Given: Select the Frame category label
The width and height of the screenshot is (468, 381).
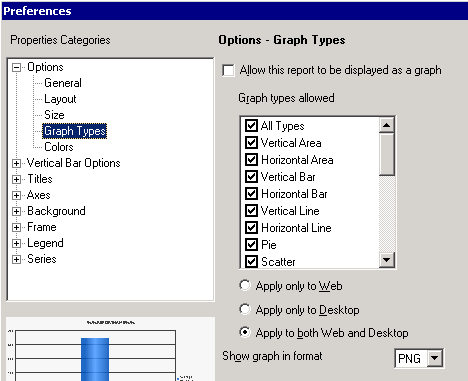Looking at the screenshot, I should tap(42, 227).
